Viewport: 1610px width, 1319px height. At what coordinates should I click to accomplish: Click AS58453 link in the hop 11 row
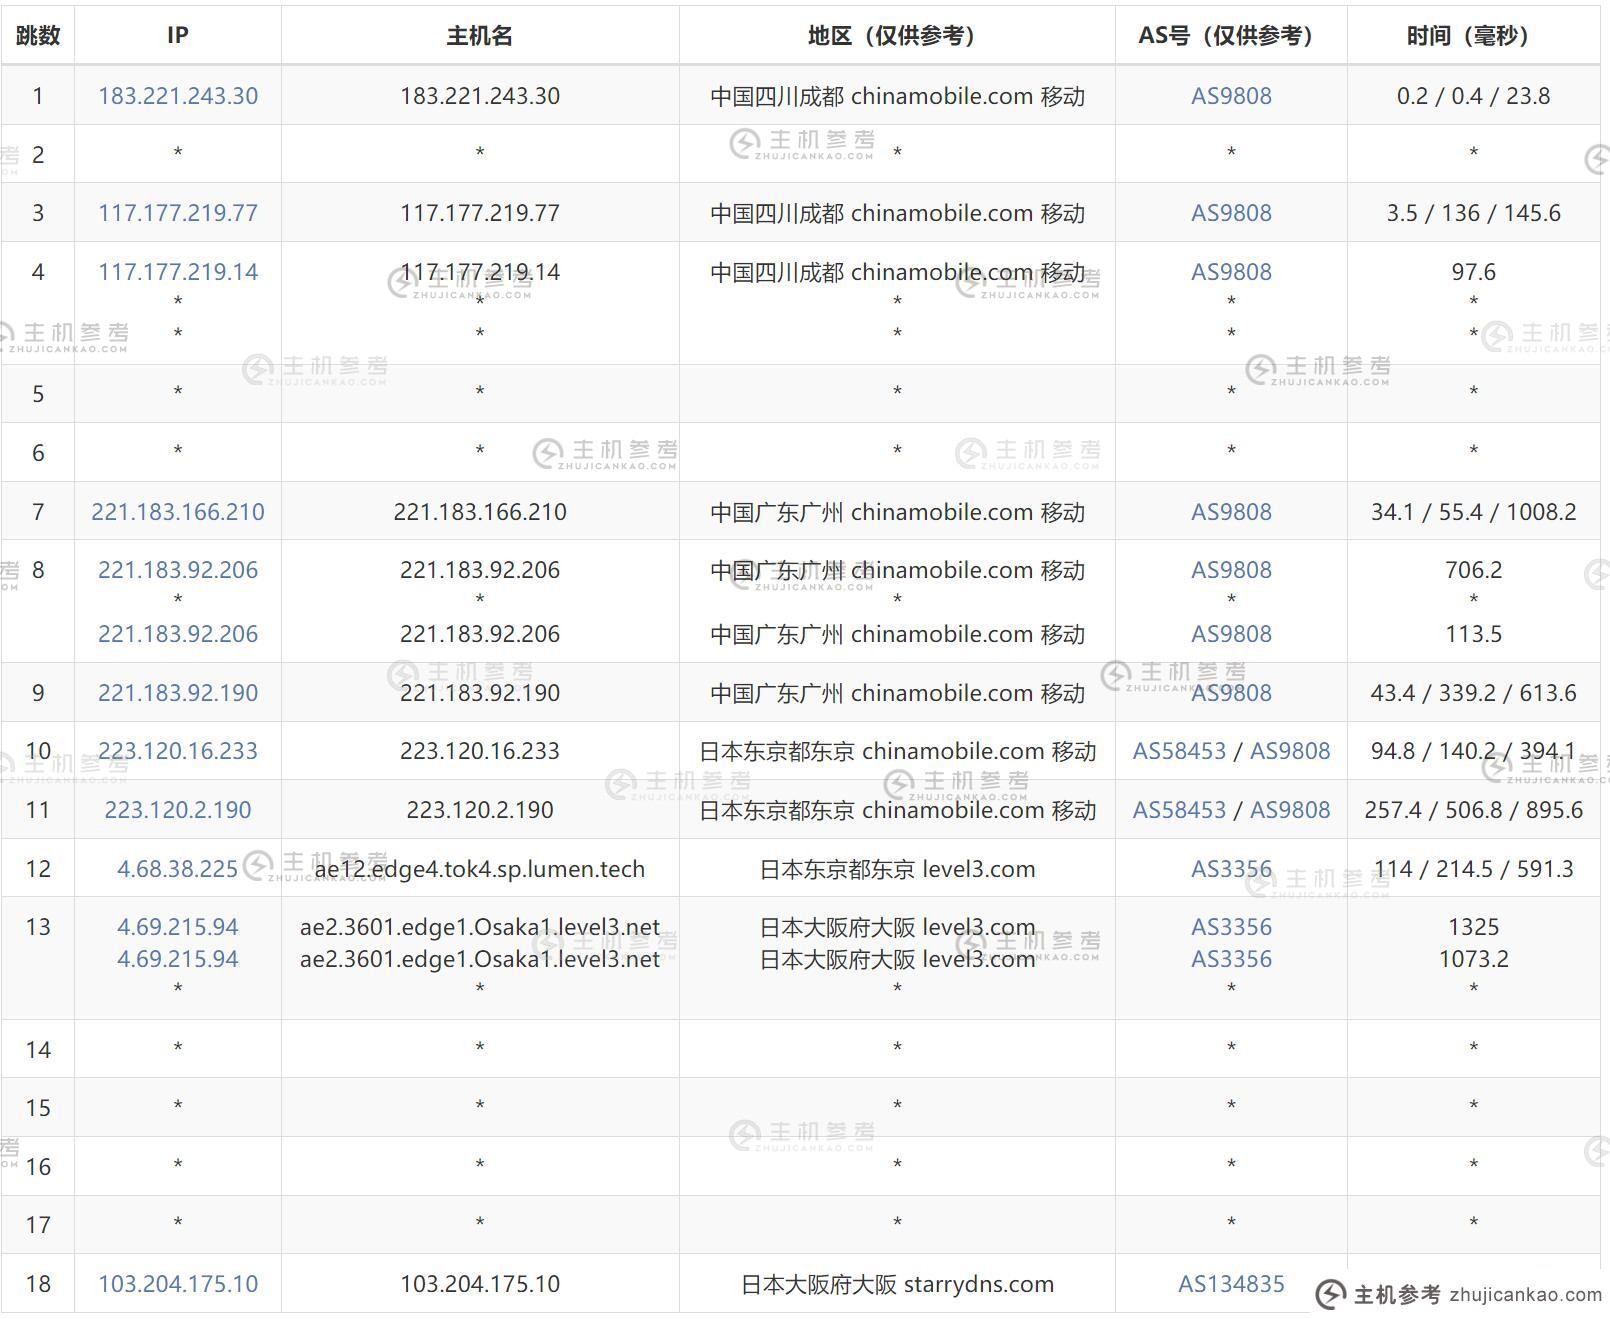tap(1179, 810)
